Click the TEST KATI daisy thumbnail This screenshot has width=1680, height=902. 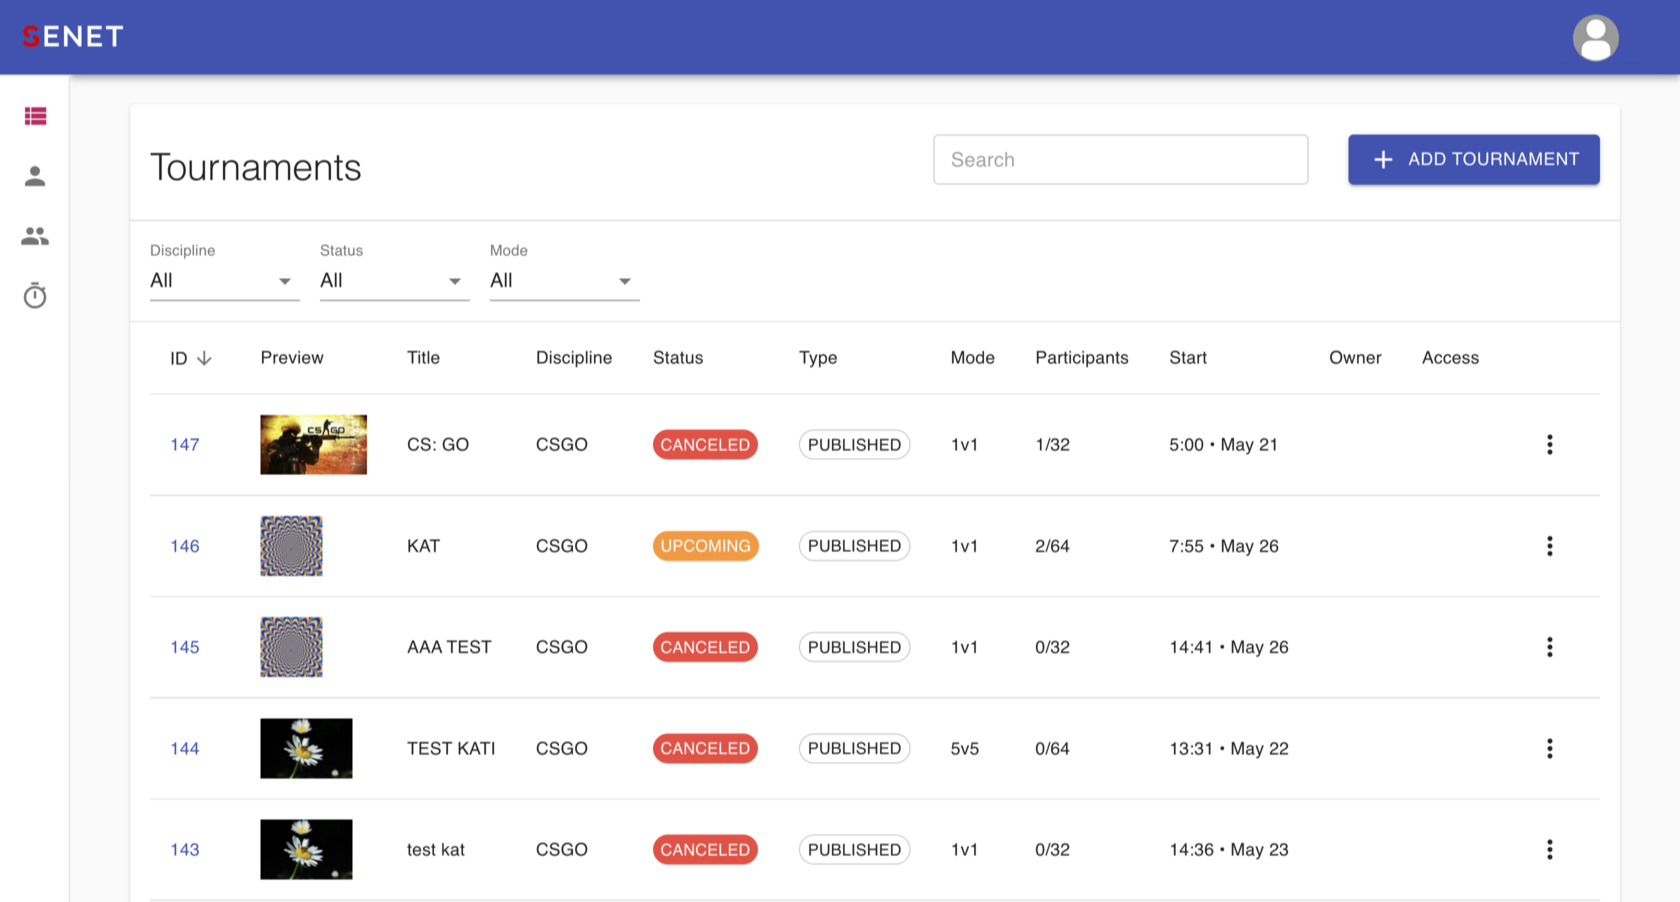click(x=306, y=748)
